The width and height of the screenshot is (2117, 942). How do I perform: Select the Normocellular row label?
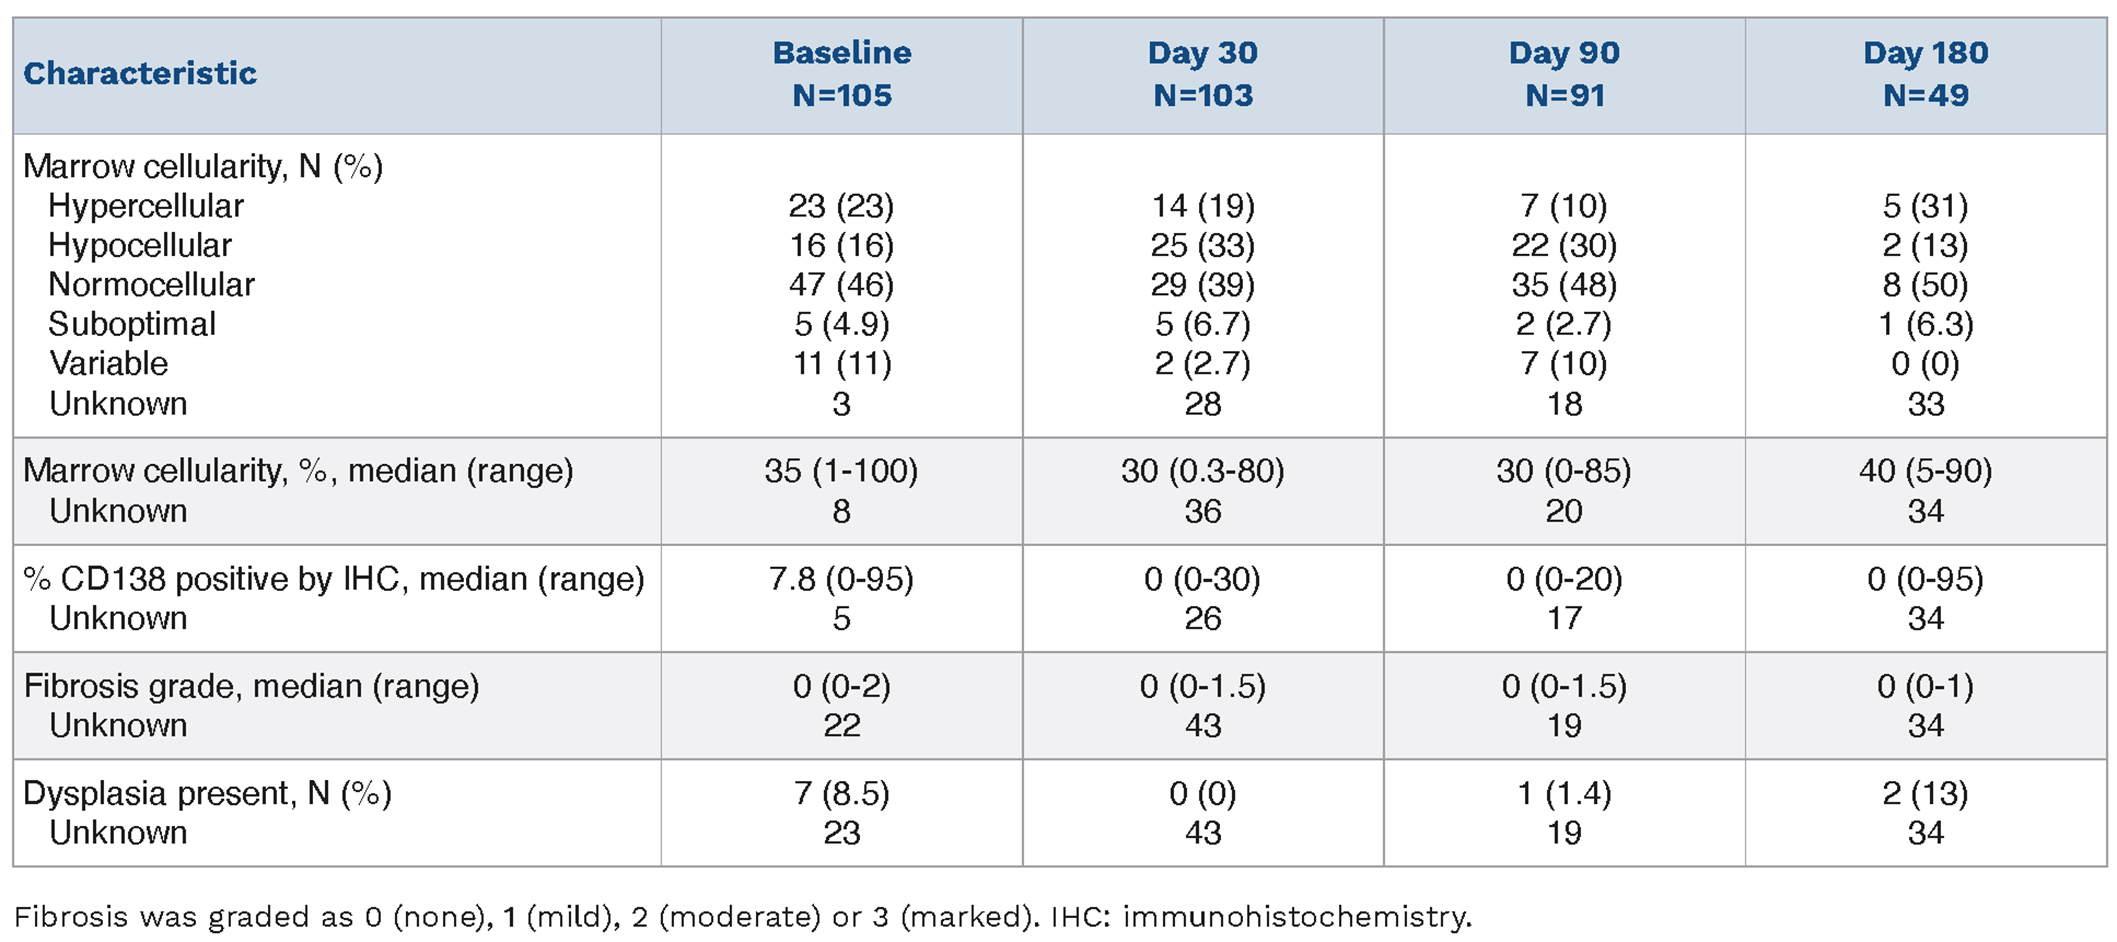(x=151, y=285)
